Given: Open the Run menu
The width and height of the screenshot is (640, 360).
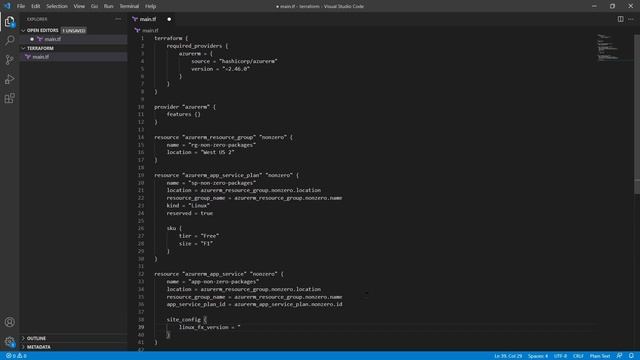Looking at the screenshot, I should coord(109,6).
